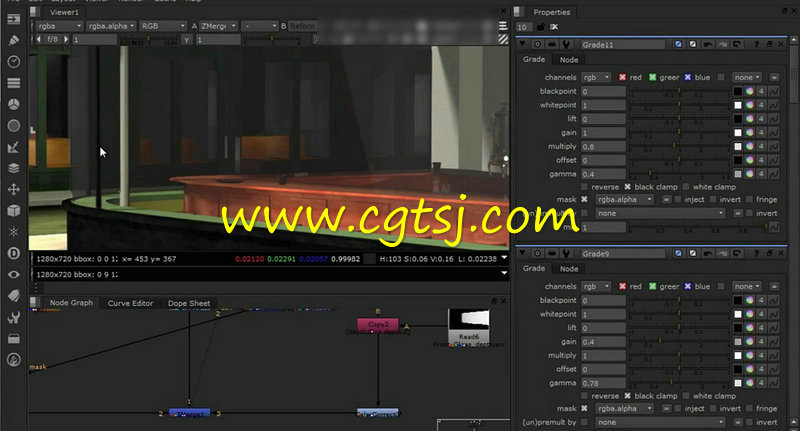Open the viewer rgba layer dropdown
Viewport: 800px width, 431px height.
click(59, 26)
